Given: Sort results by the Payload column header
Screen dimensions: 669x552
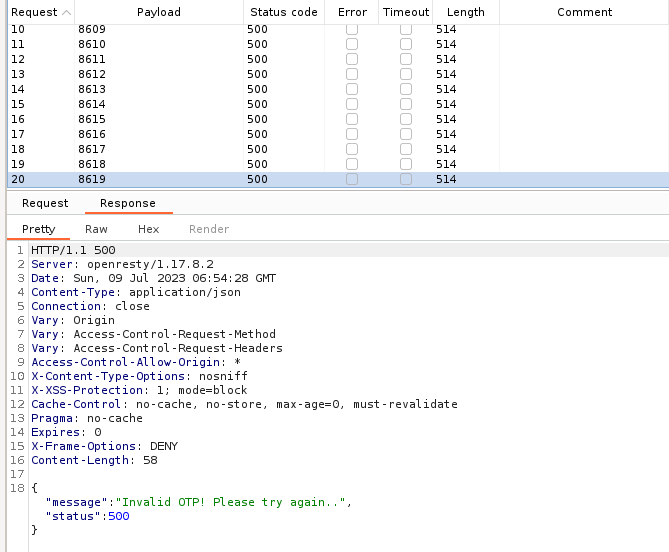Looking at the screenshot, I should (159, 12).
